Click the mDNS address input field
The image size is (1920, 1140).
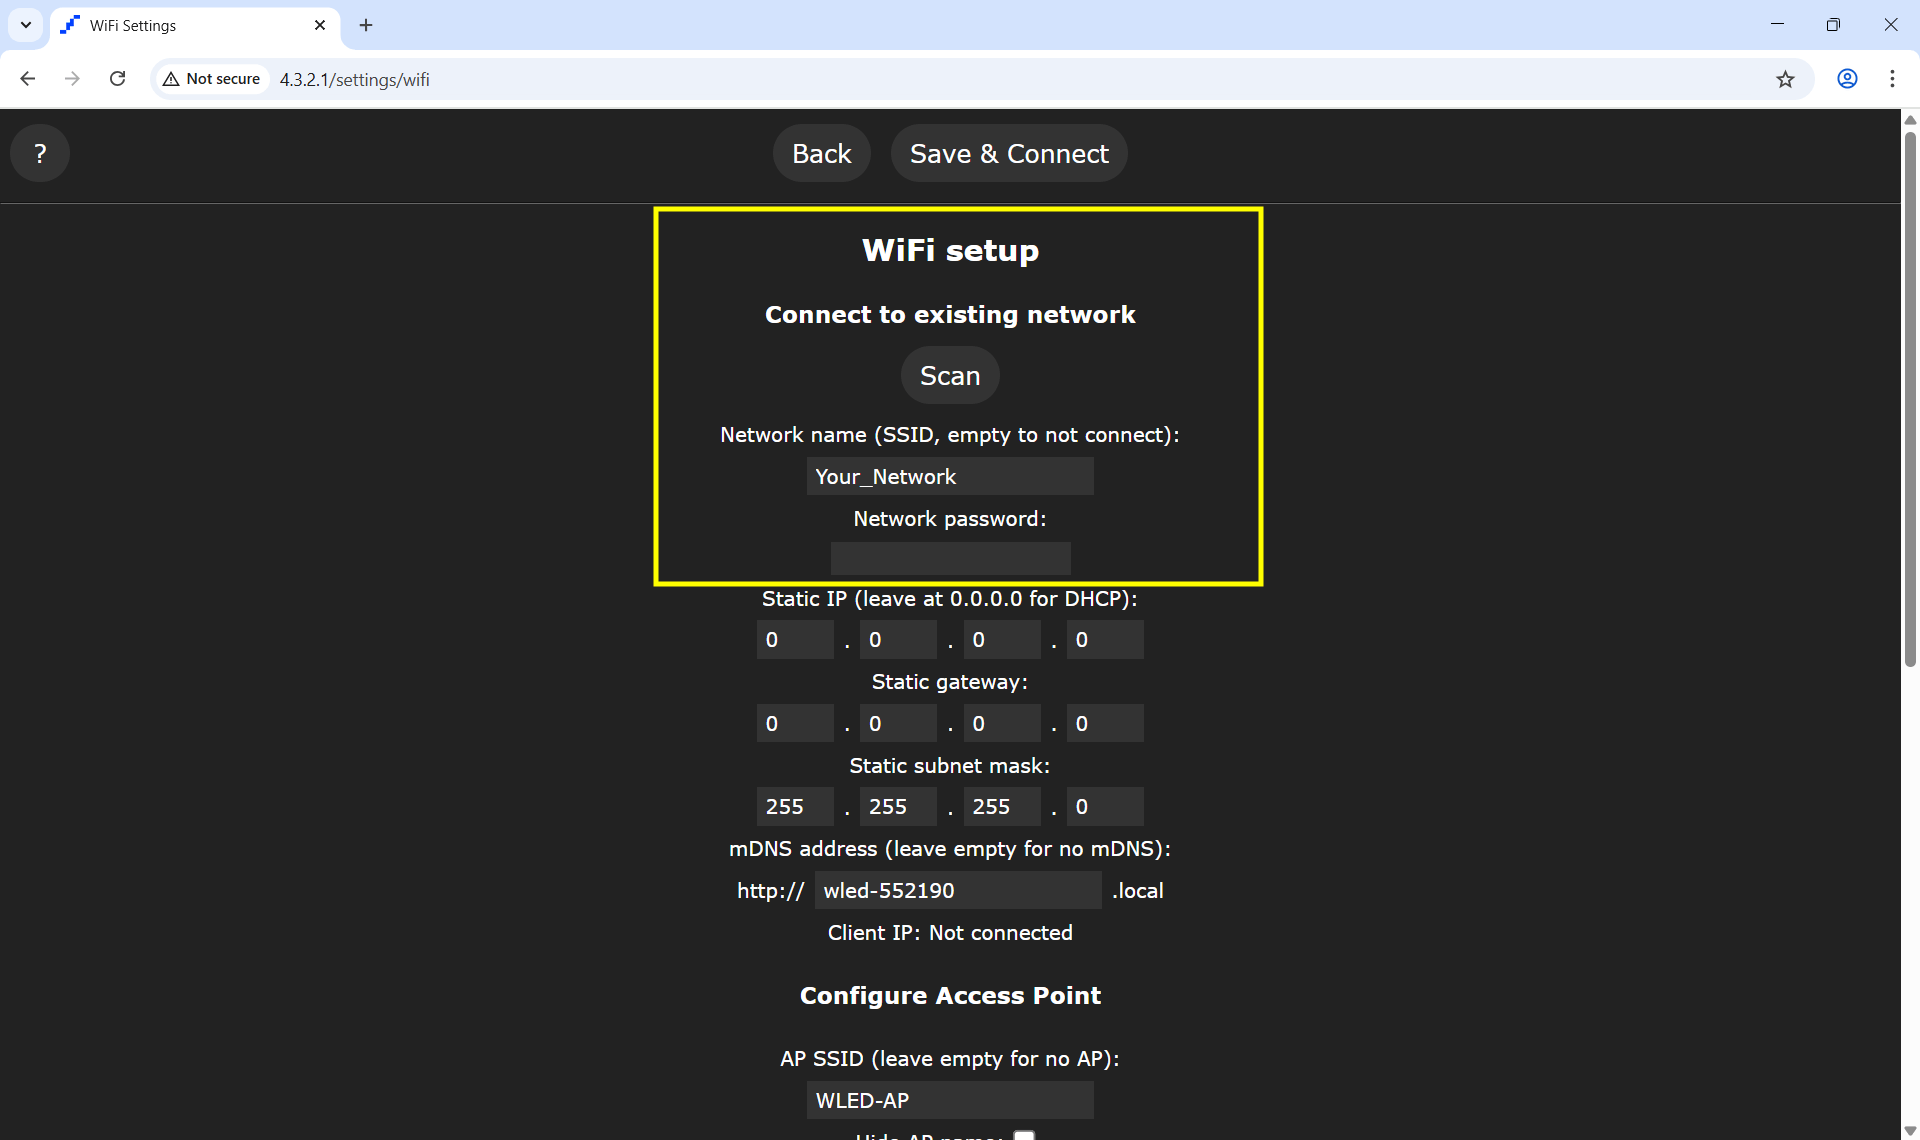(x=957, y=891)
